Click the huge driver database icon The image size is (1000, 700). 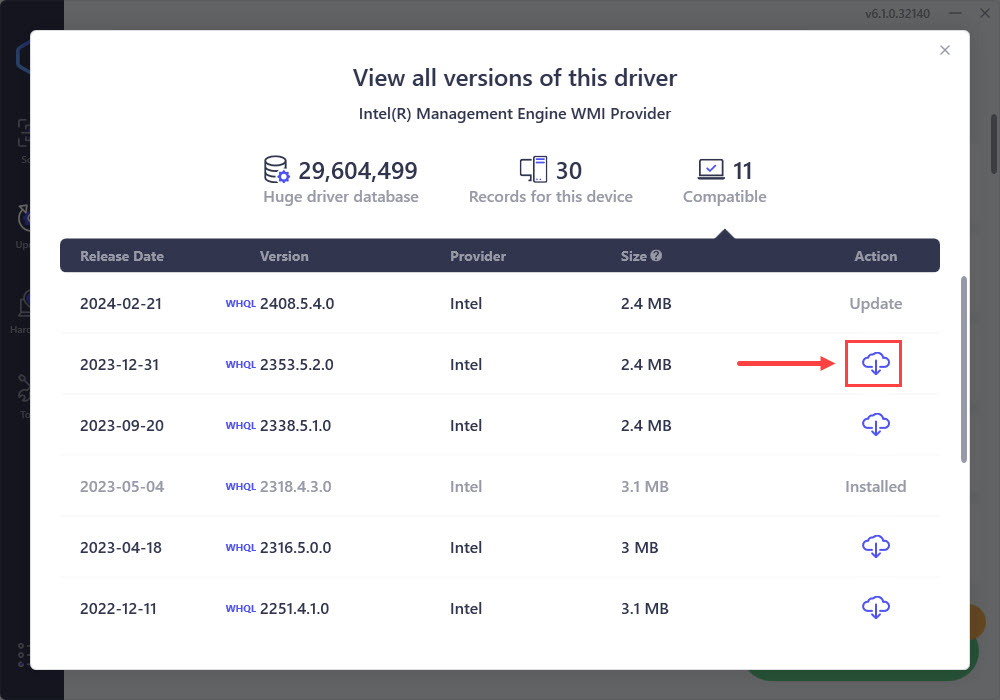(x=277, y=170)
